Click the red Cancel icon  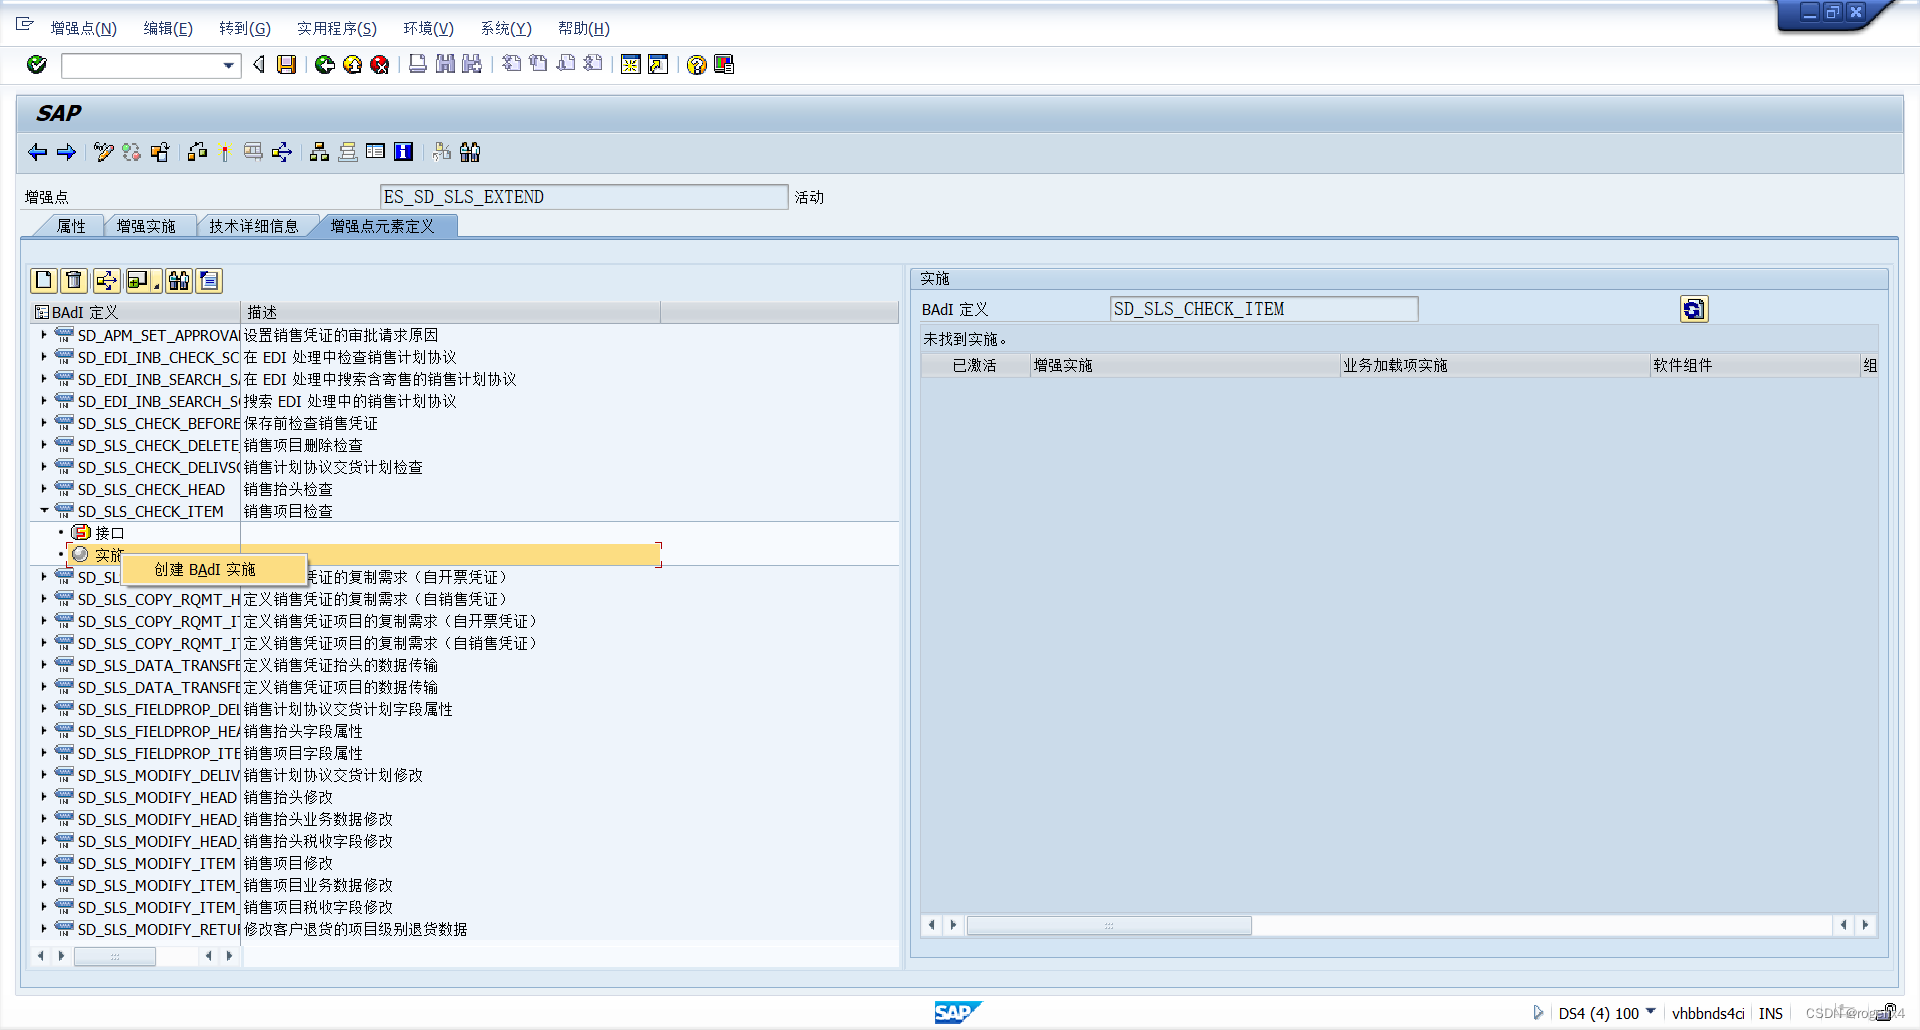[x=379, y=65]
